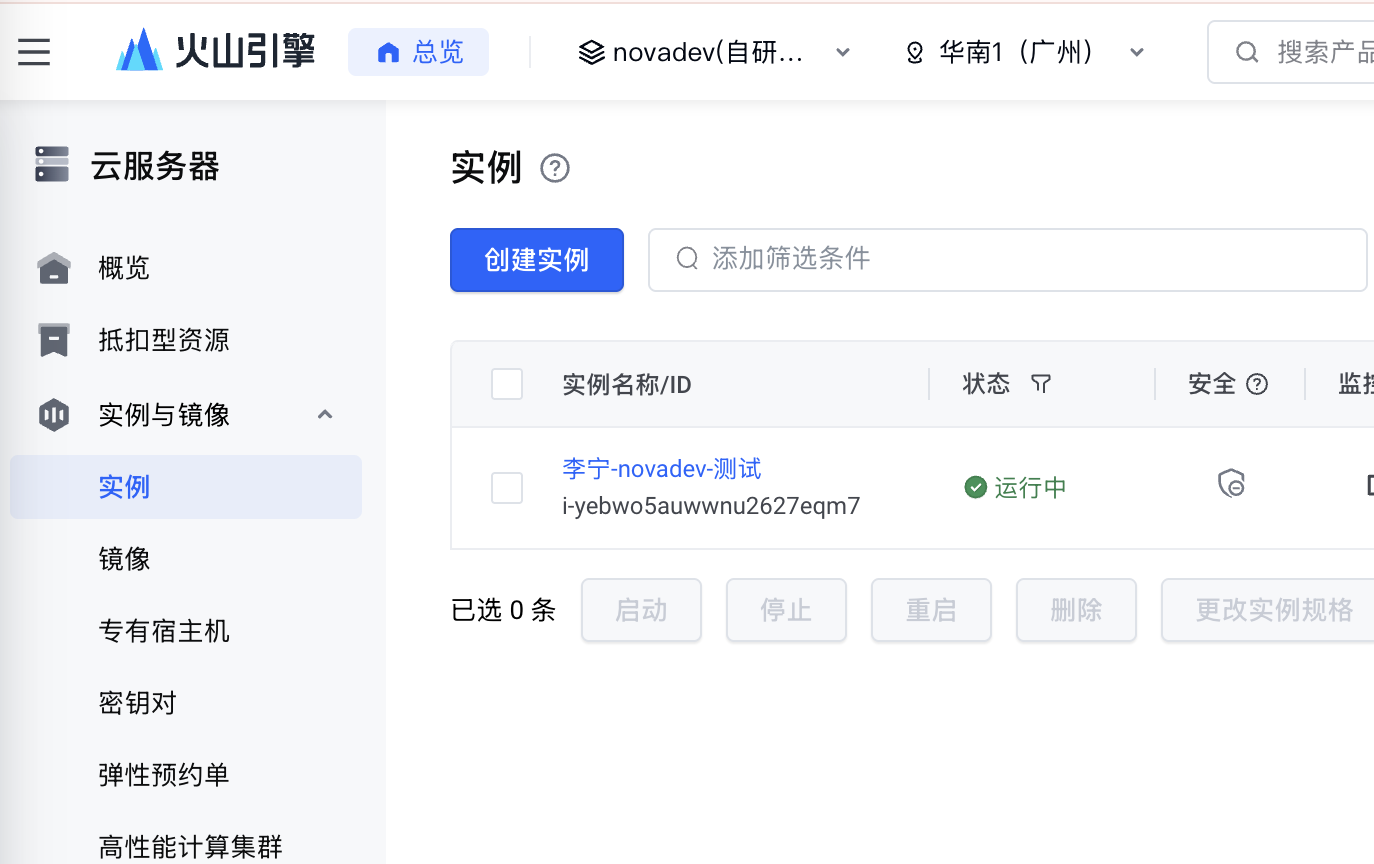
Task: Click the 云服务器 server icon
Action: point(52,164)
